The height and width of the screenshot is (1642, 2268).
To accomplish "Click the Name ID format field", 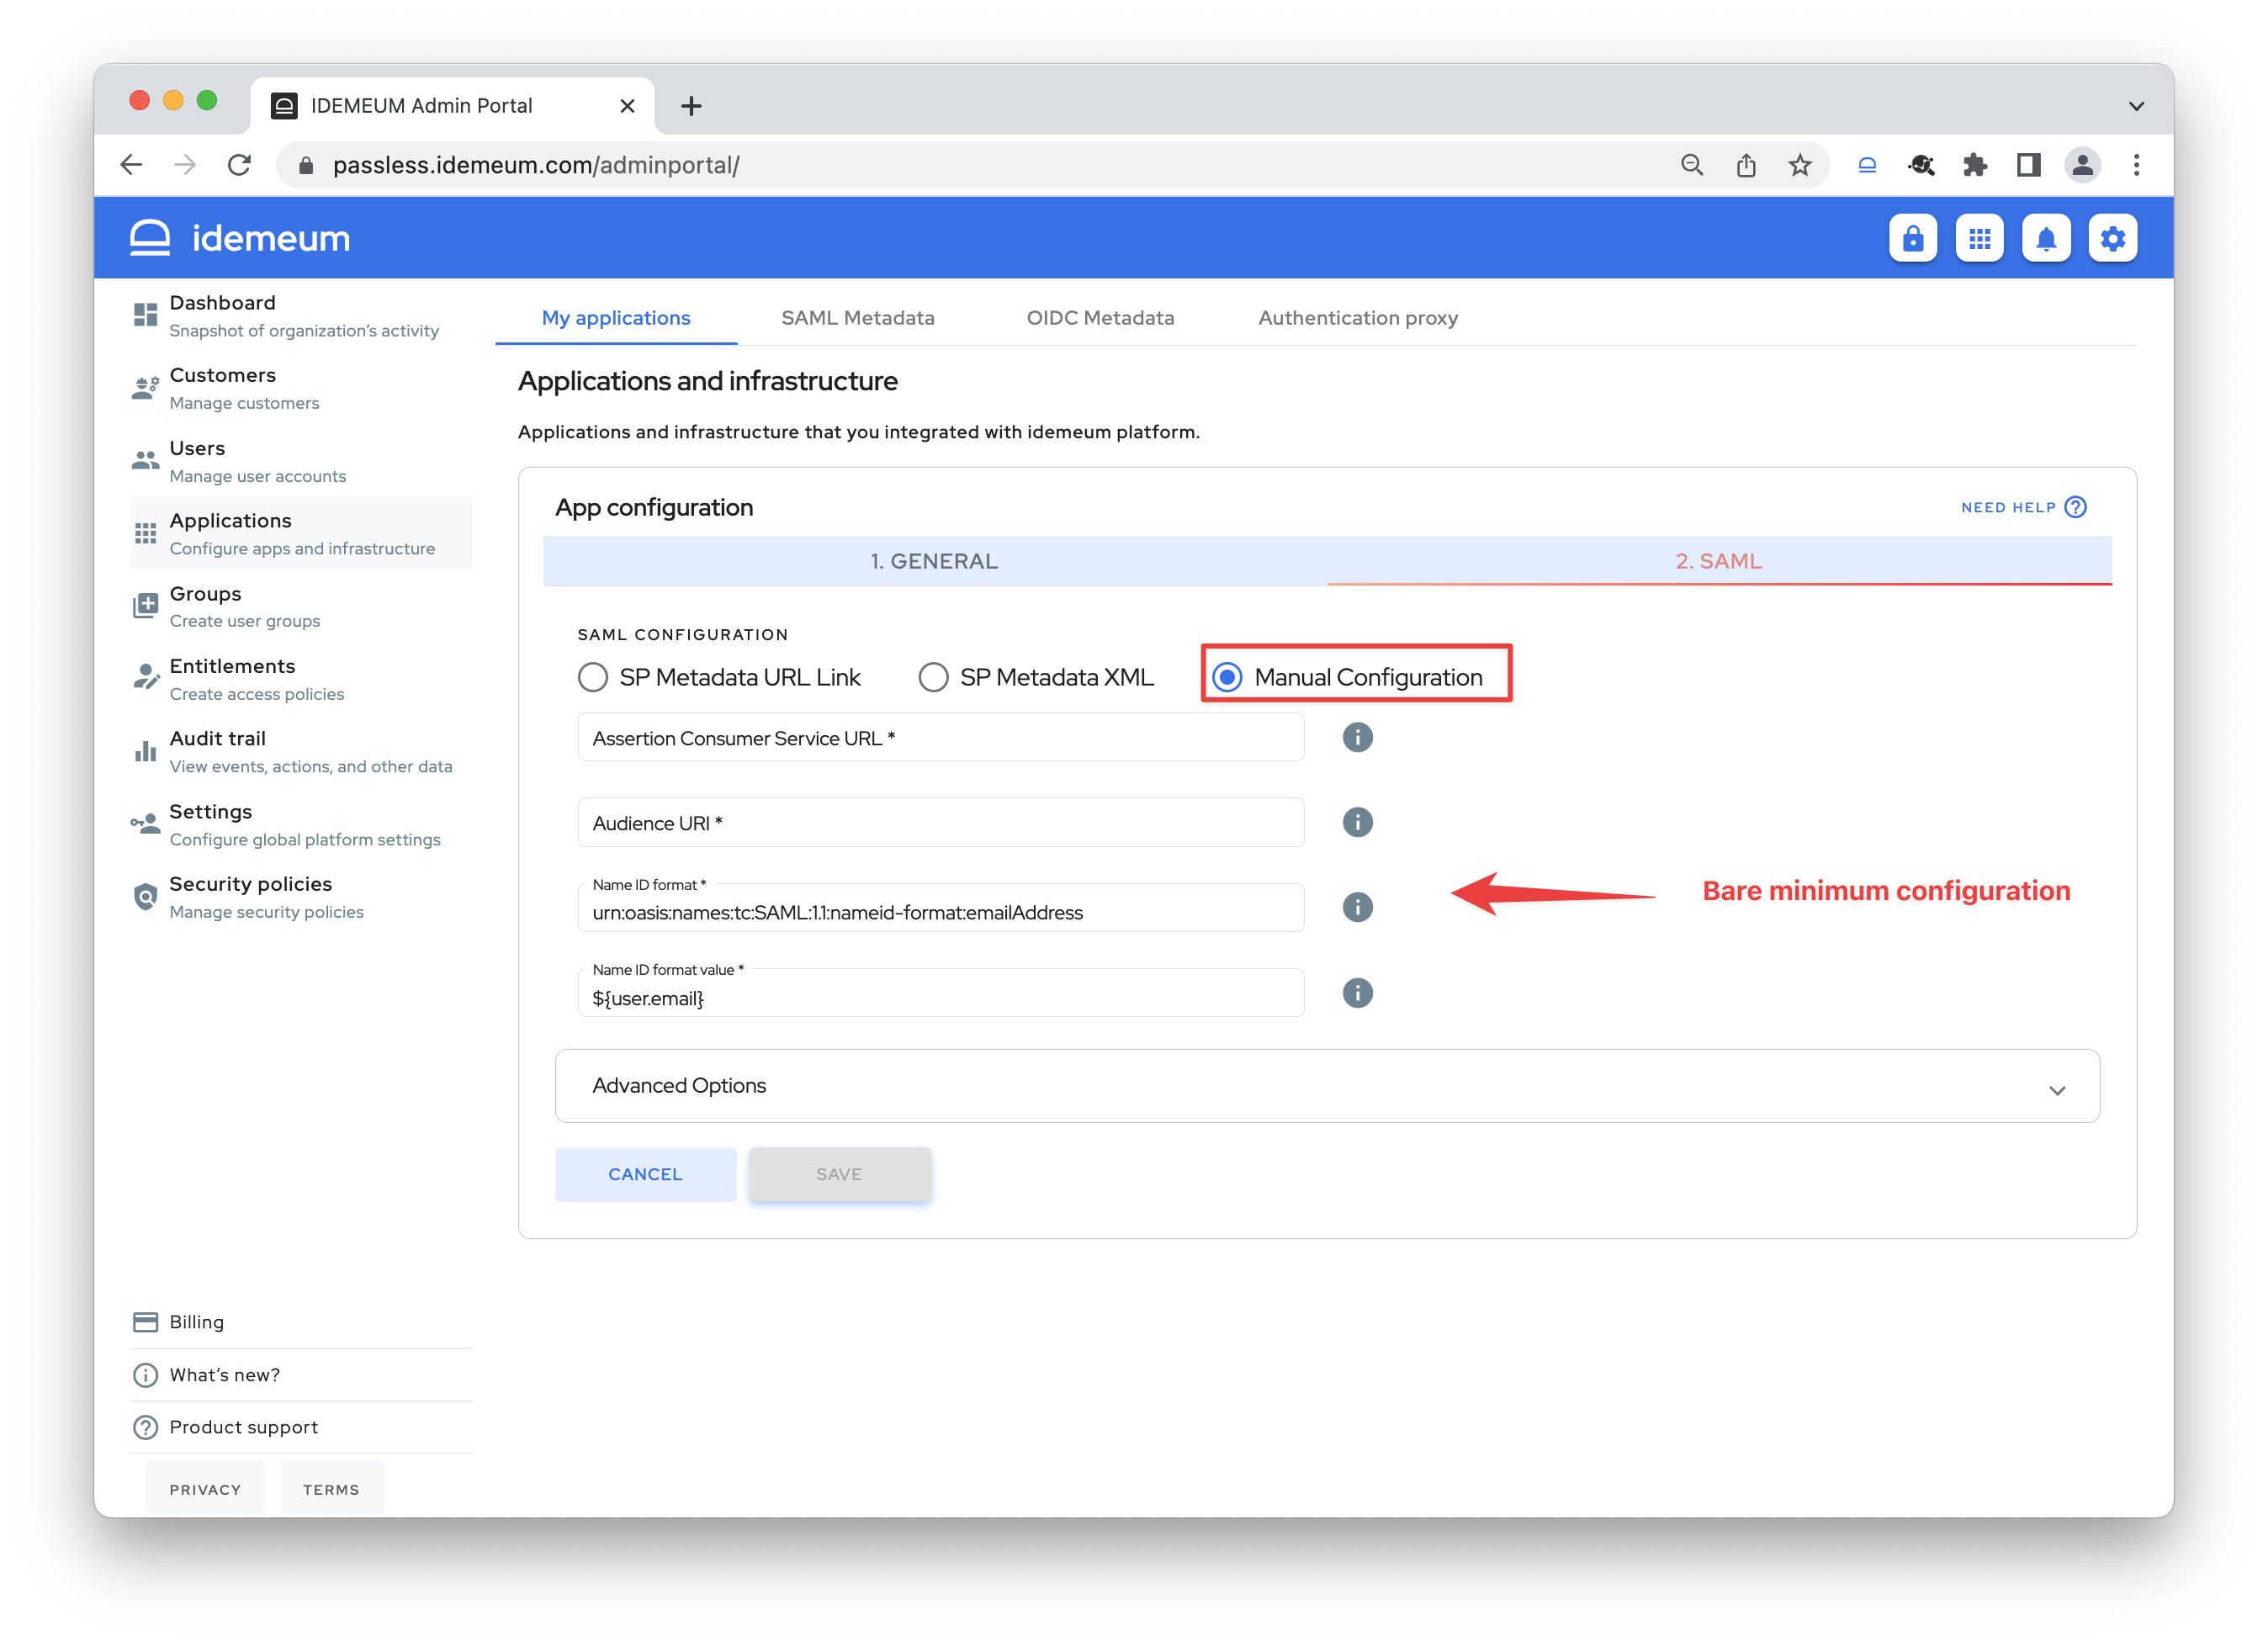I will pos(940,907).
